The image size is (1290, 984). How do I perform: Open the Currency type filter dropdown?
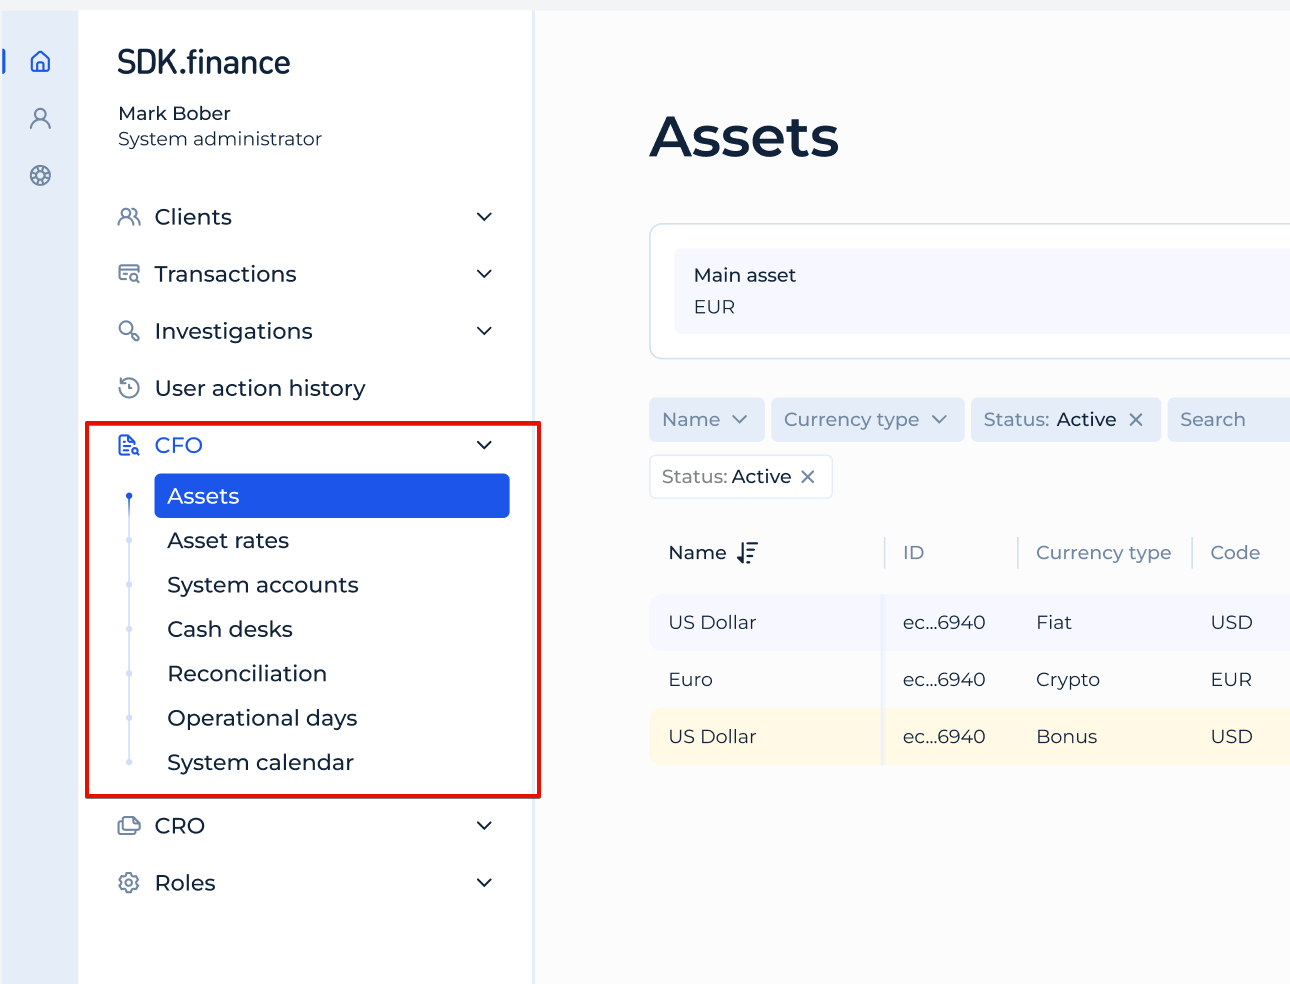[x=866, y=419]
